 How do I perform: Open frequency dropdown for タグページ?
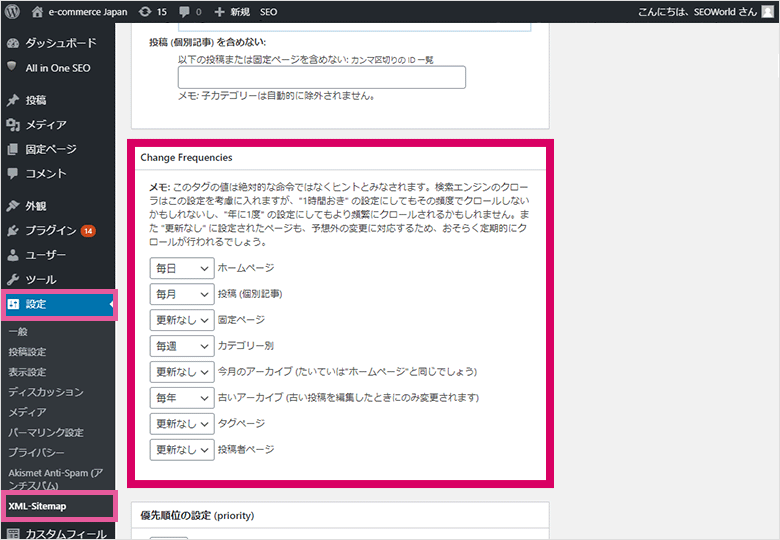click(x=182, y=424)
